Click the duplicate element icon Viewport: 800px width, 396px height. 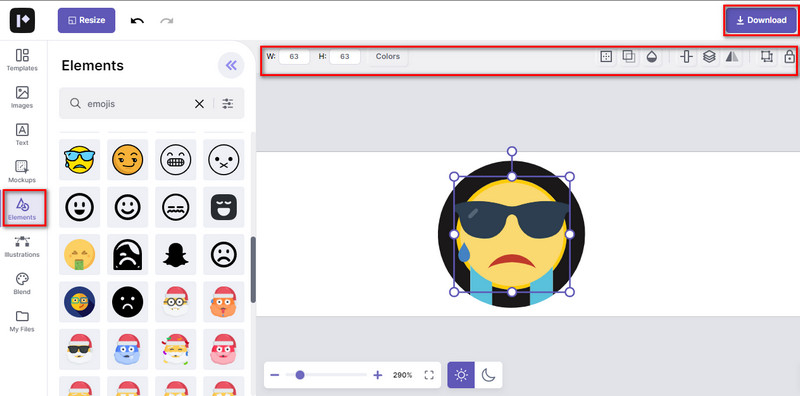629,57
